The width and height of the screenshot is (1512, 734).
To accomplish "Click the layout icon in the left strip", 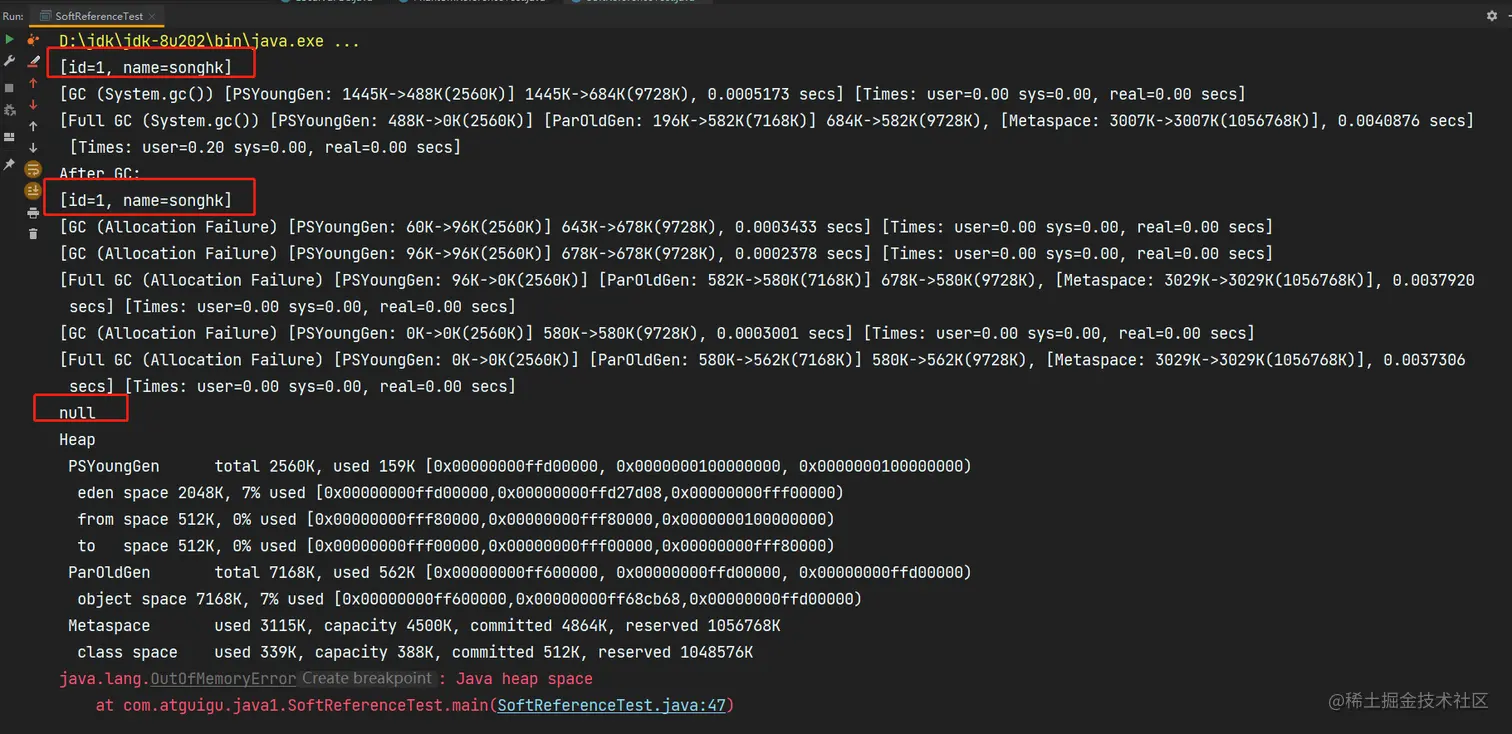I will pyautogui.click(x=9, y=137).
